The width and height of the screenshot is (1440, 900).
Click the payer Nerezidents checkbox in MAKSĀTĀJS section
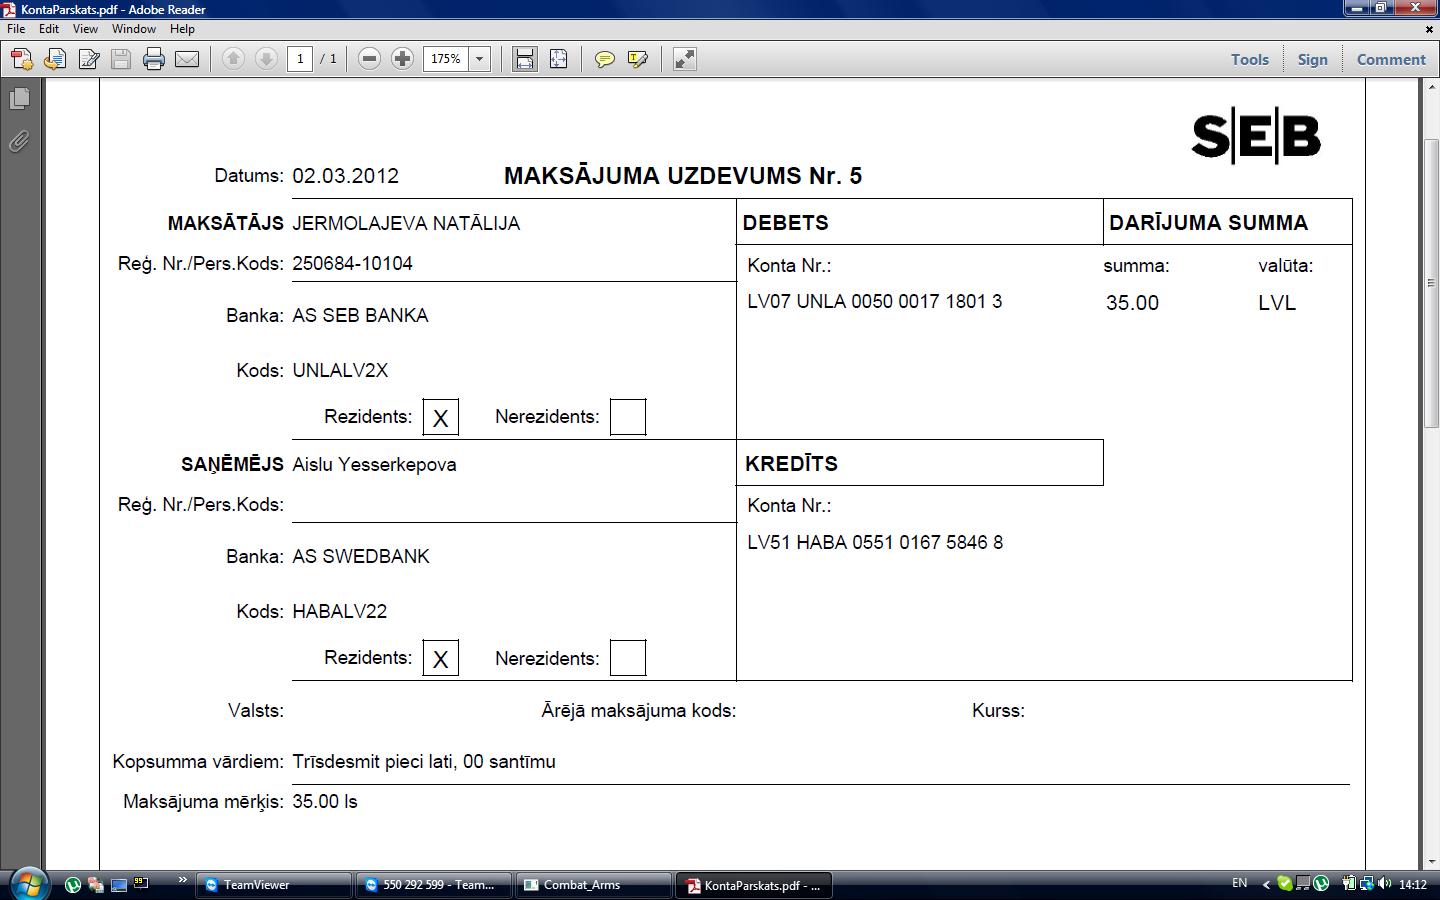click(x=628, y=417)
